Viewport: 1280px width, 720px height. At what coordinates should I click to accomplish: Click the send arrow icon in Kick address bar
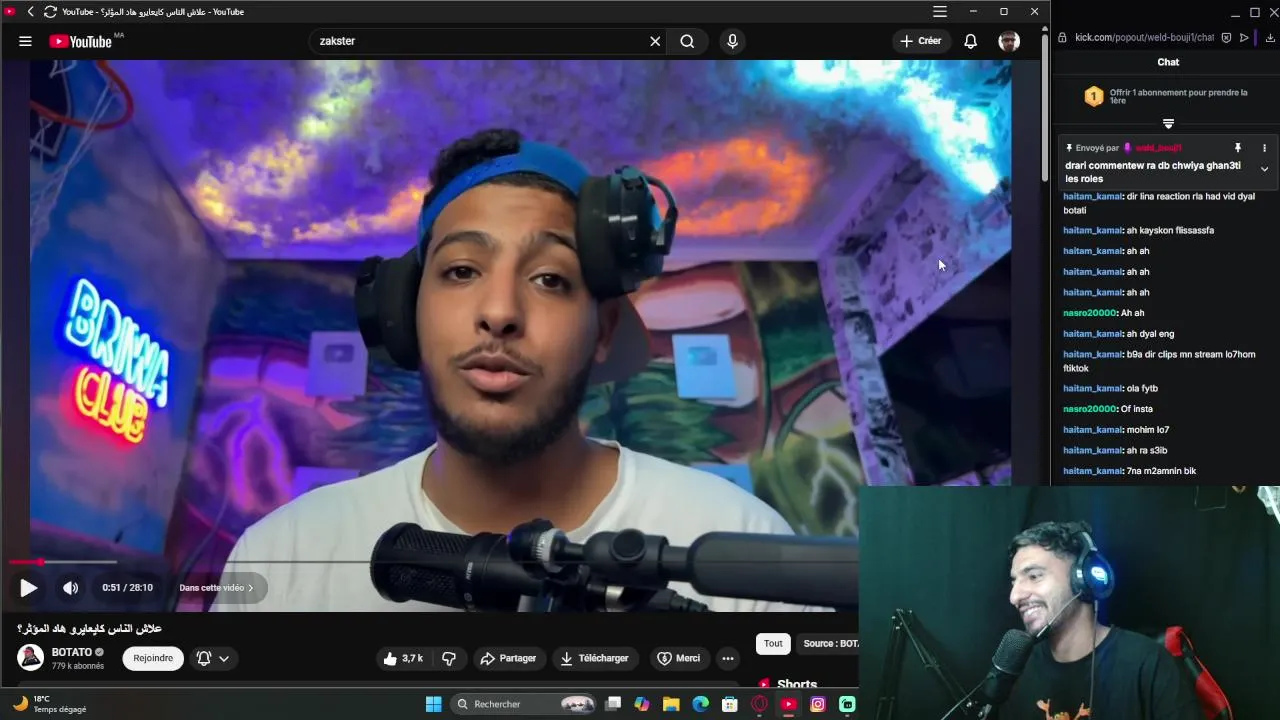1245,38
